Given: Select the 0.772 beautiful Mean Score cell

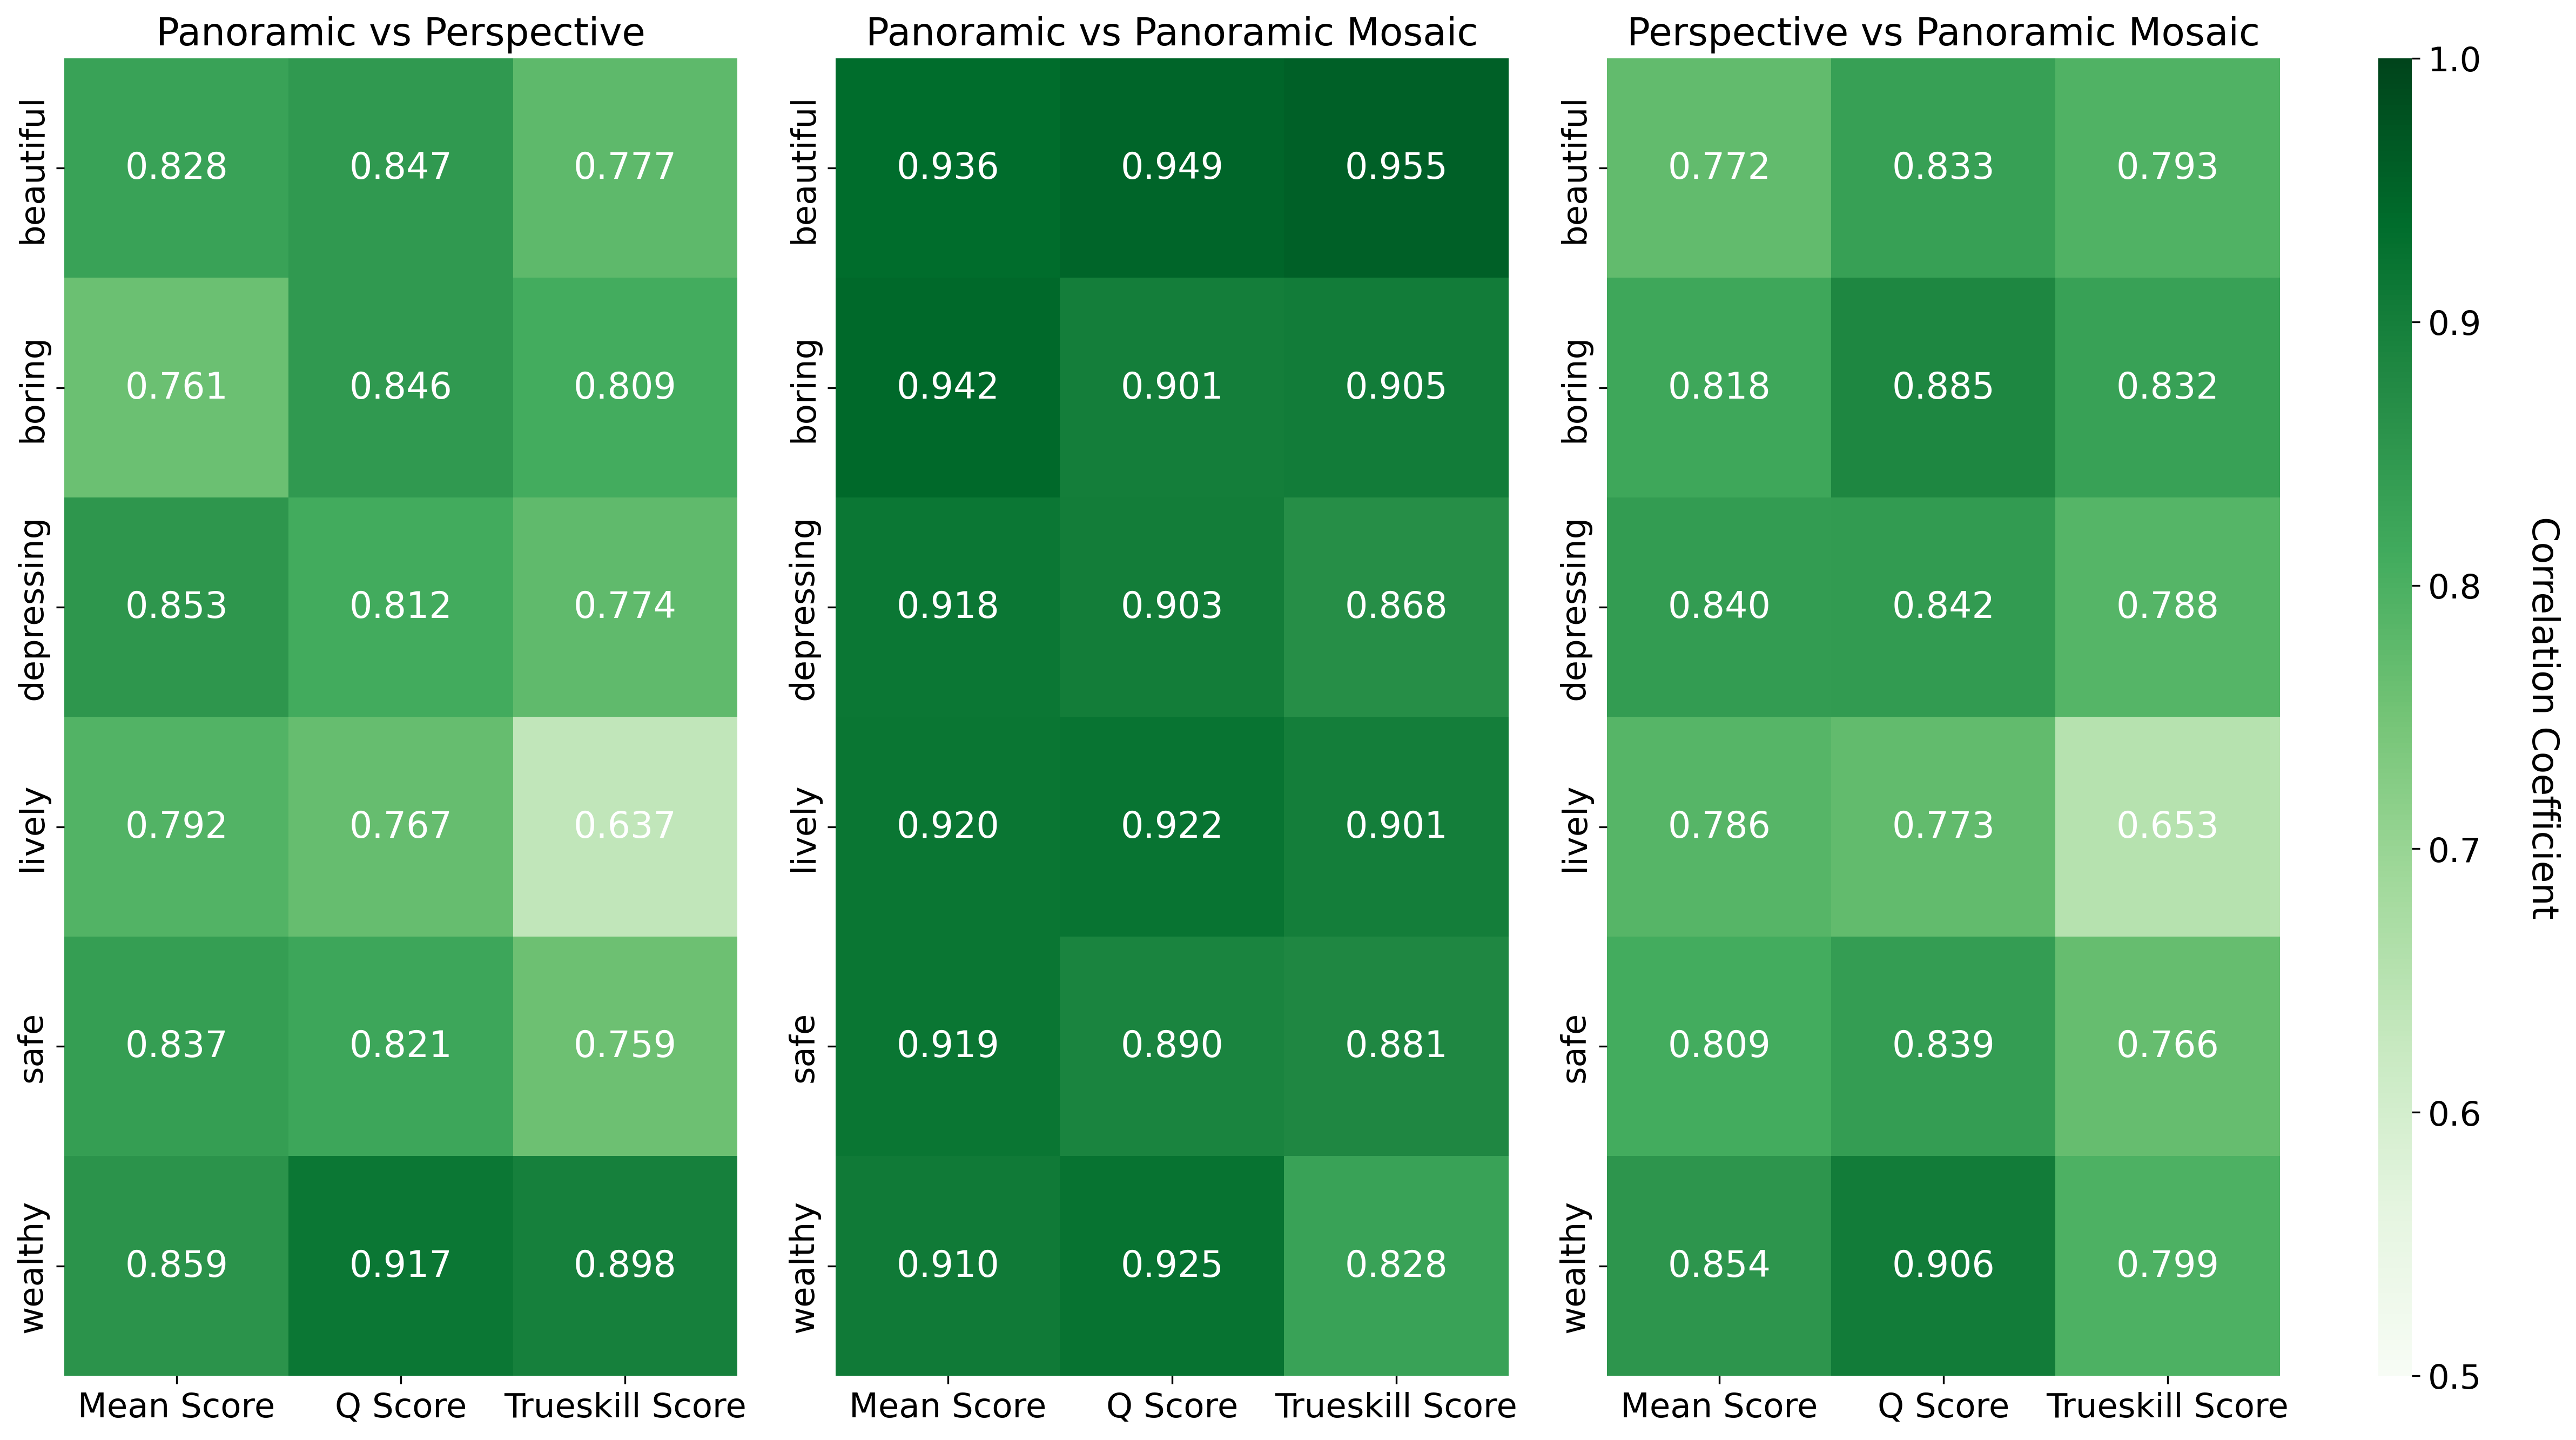Looking at the screenshot, I should 1718,167.
